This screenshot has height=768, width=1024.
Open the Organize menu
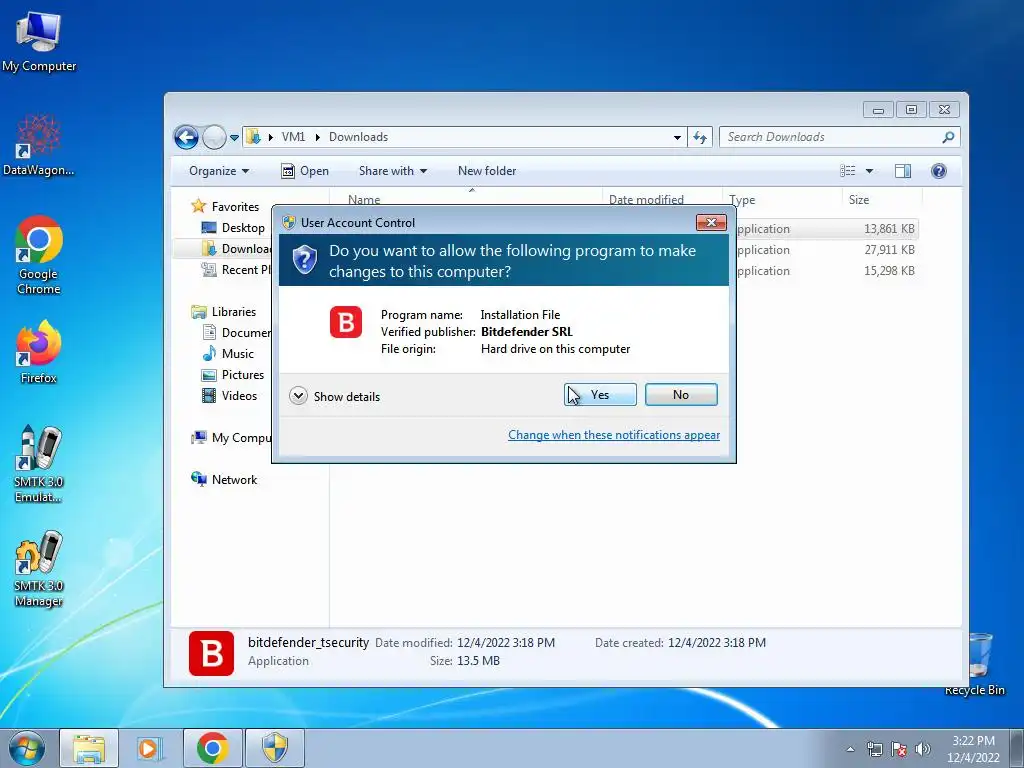[219, 171]
